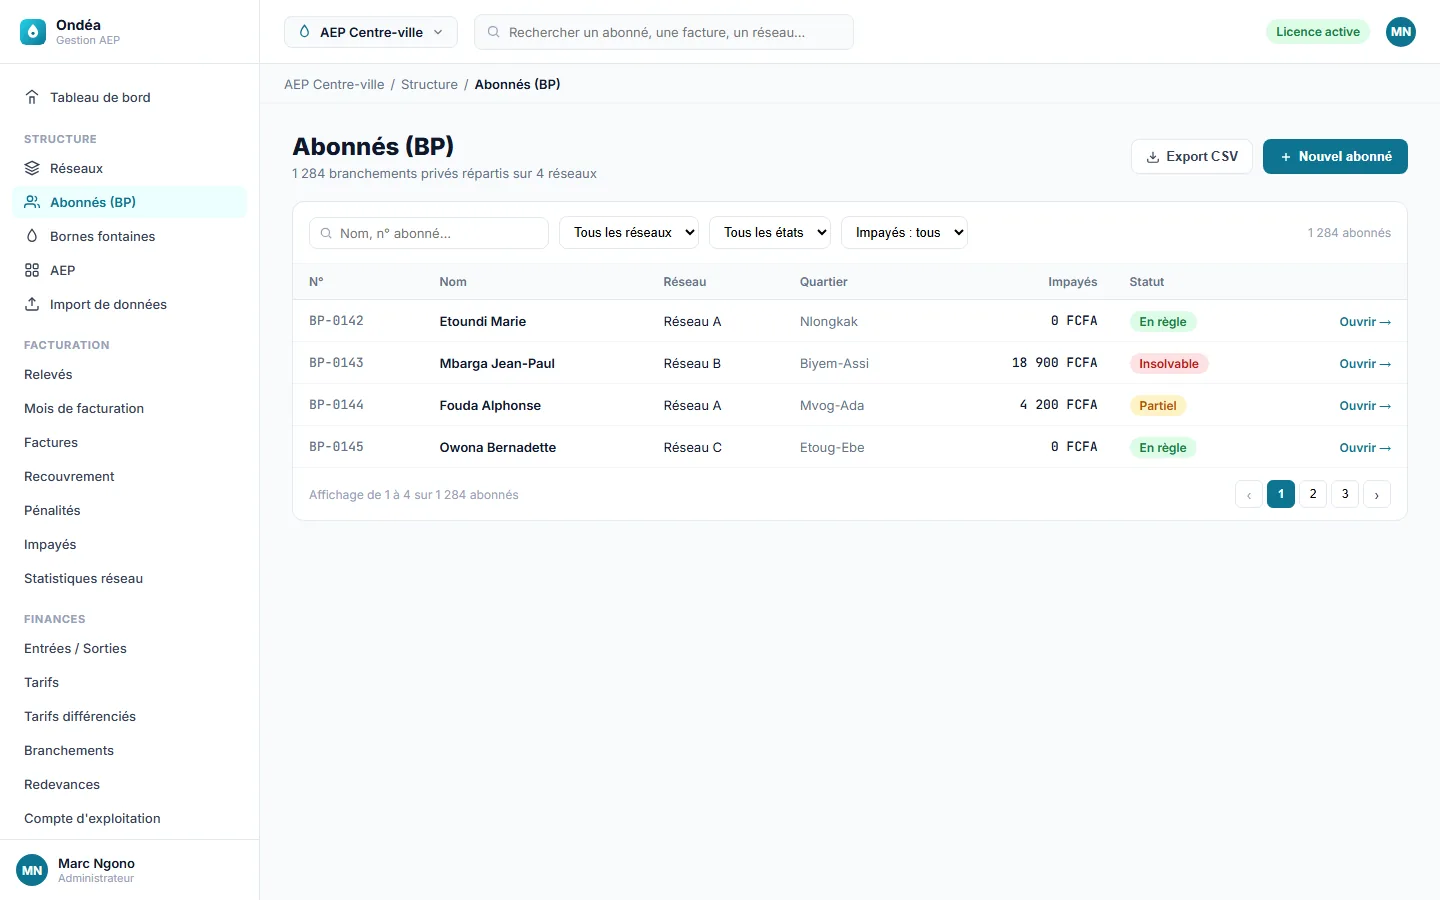Focus the Nom, n° abonné search box
This screenshot has height=900, width=1440.
click(x=429, y=233)
